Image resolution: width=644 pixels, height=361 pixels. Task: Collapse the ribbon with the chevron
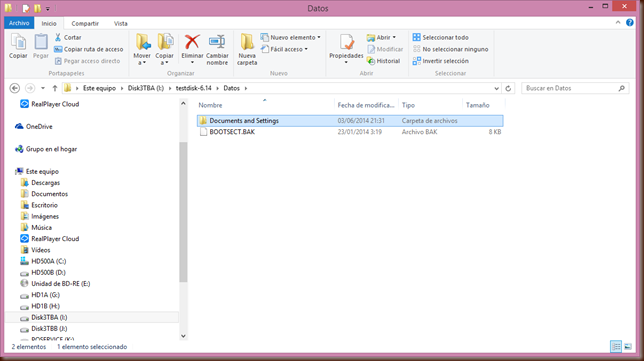(618, 23)
